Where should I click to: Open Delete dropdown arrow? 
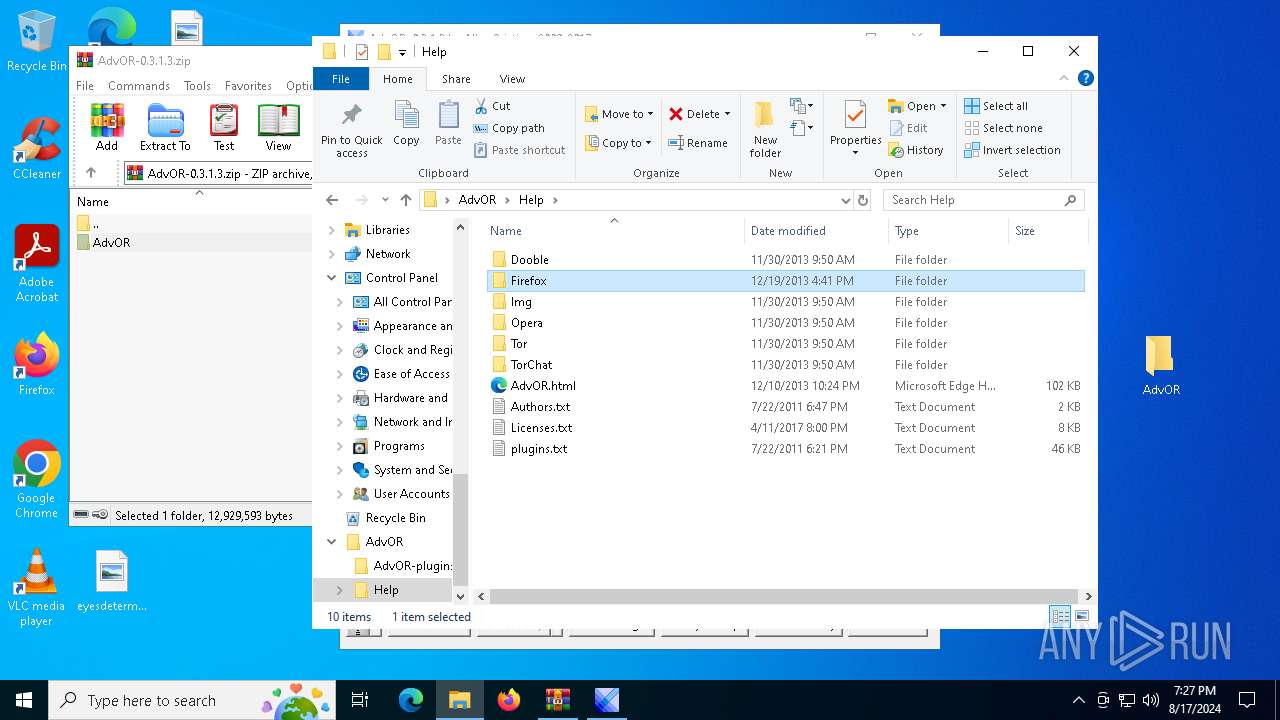tap(727, 114)
